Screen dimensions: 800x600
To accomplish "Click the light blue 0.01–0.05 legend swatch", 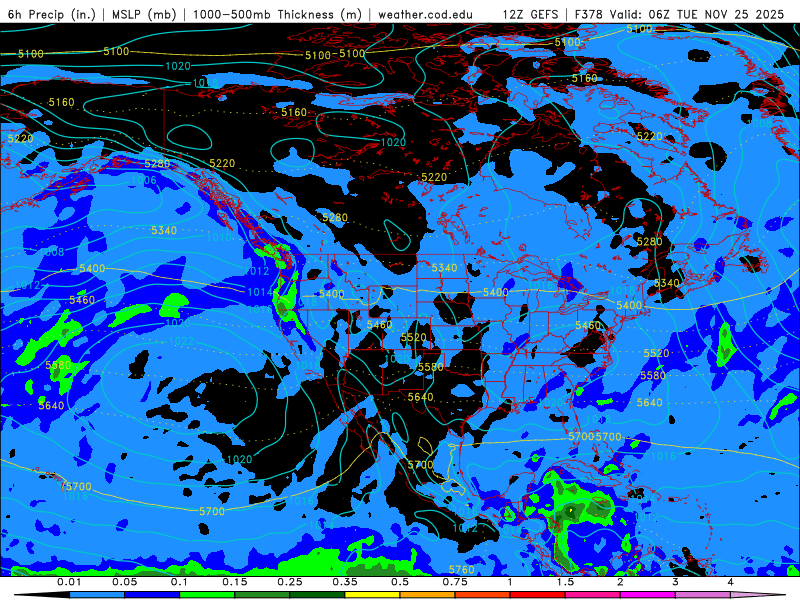I will click(x=97, y=595).
